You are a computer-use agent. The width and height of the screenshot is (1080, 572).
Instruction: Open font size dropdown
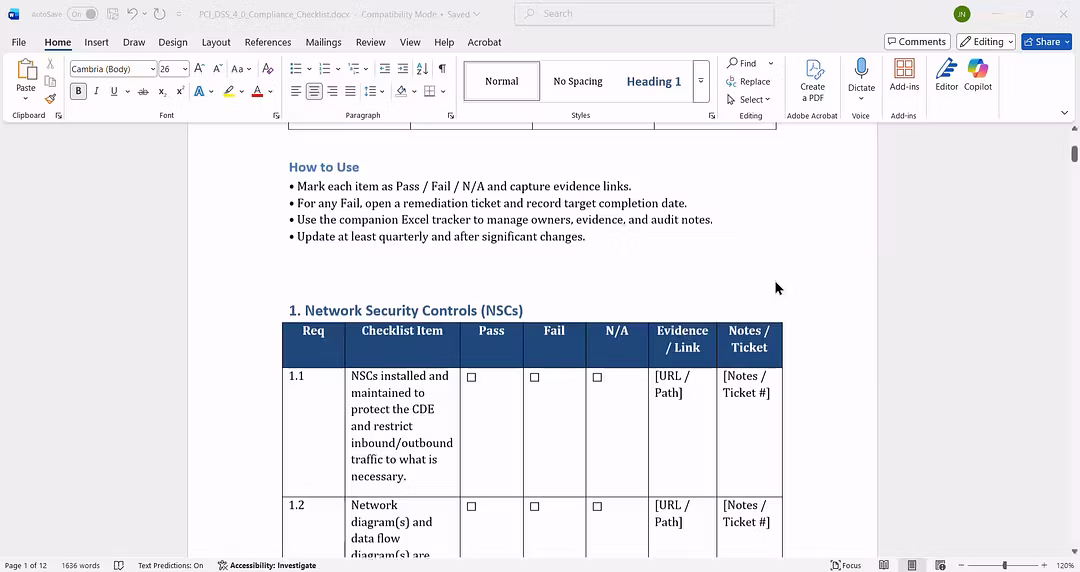coord(185,69)
